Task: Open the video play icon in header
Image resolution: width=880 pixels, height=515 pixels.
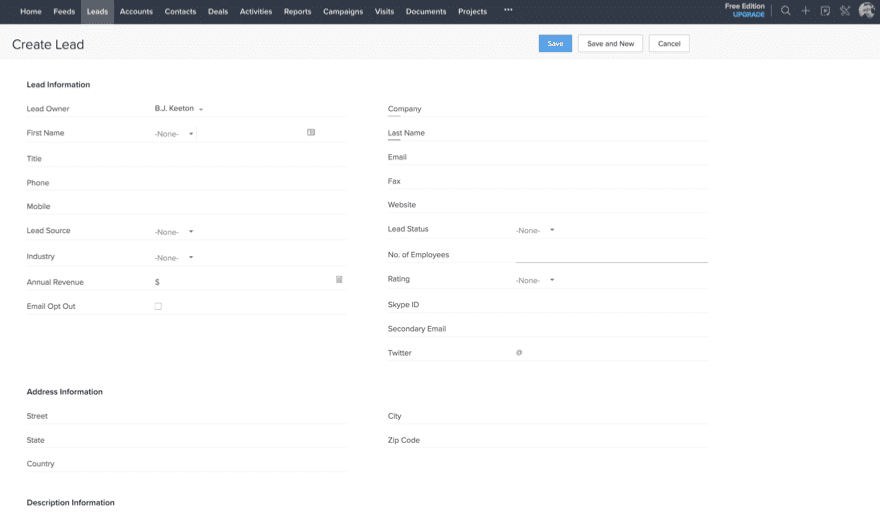Action: (x=825, y=11)
